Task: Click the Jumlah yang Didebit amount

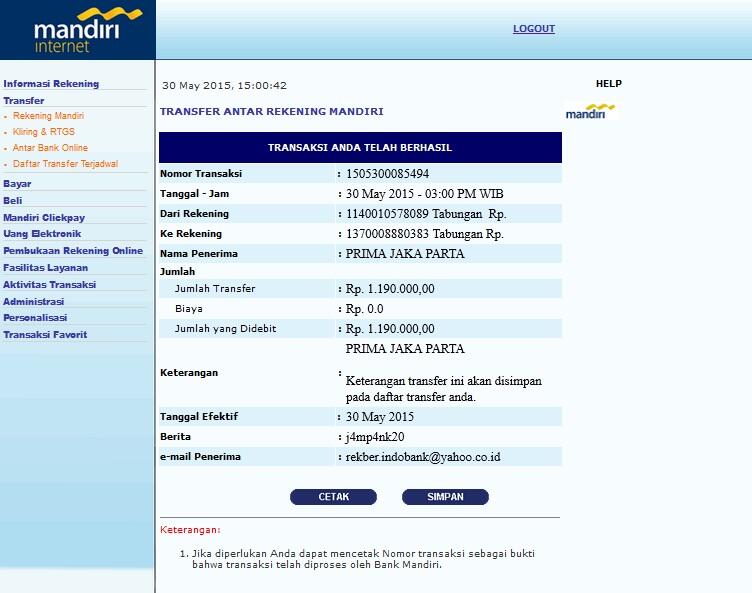Action: [390, 329]
